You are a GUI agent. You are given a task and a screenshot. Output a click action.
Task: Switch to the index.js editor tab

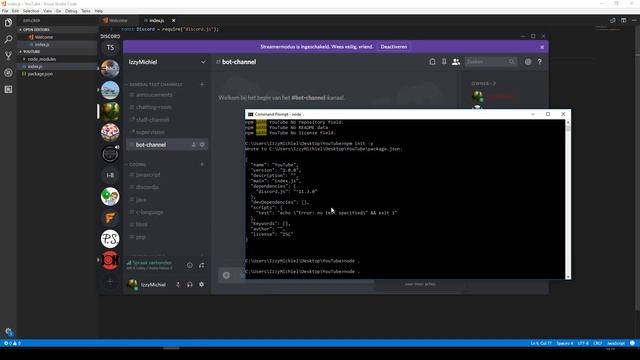[156, 20]
